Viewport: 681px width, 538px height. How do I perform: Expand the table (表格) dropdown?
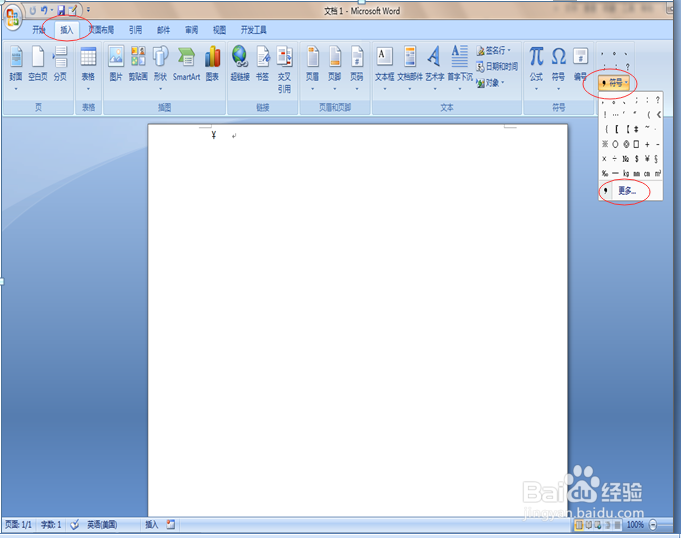tap(88, 89)
